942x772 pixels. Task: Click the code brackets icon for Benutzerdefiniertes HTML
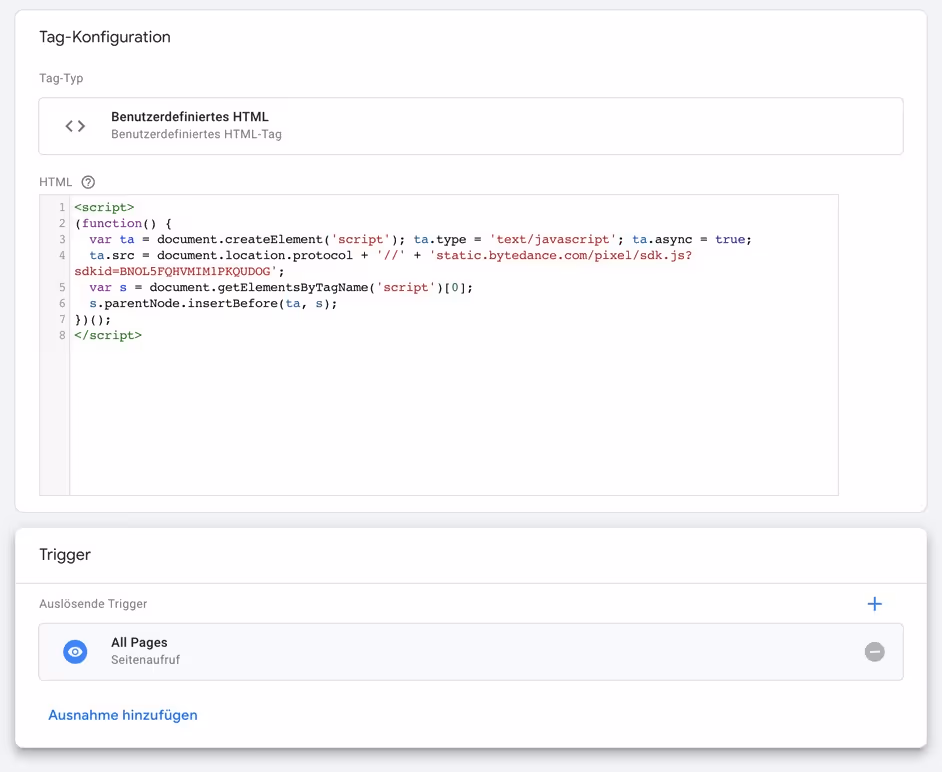[75, 126]
